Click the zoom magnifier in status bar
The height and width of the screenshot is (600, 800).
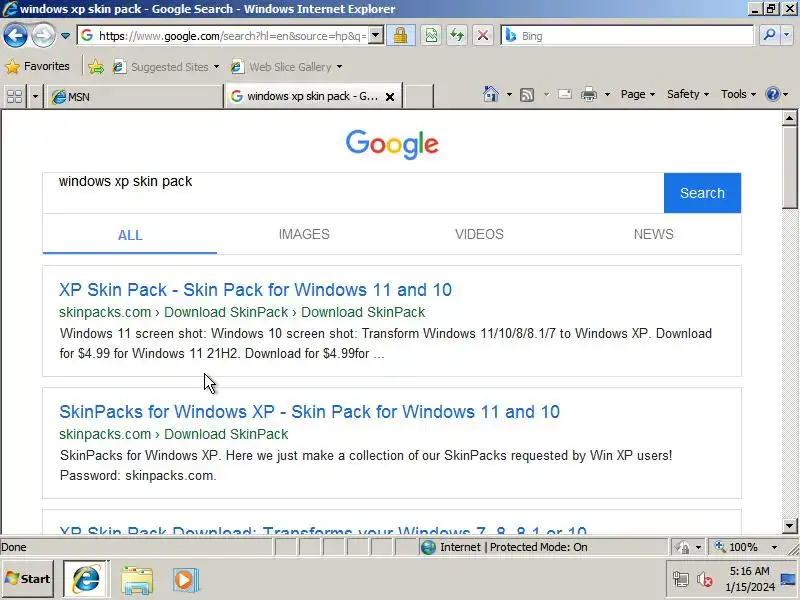tap(719, 546)
